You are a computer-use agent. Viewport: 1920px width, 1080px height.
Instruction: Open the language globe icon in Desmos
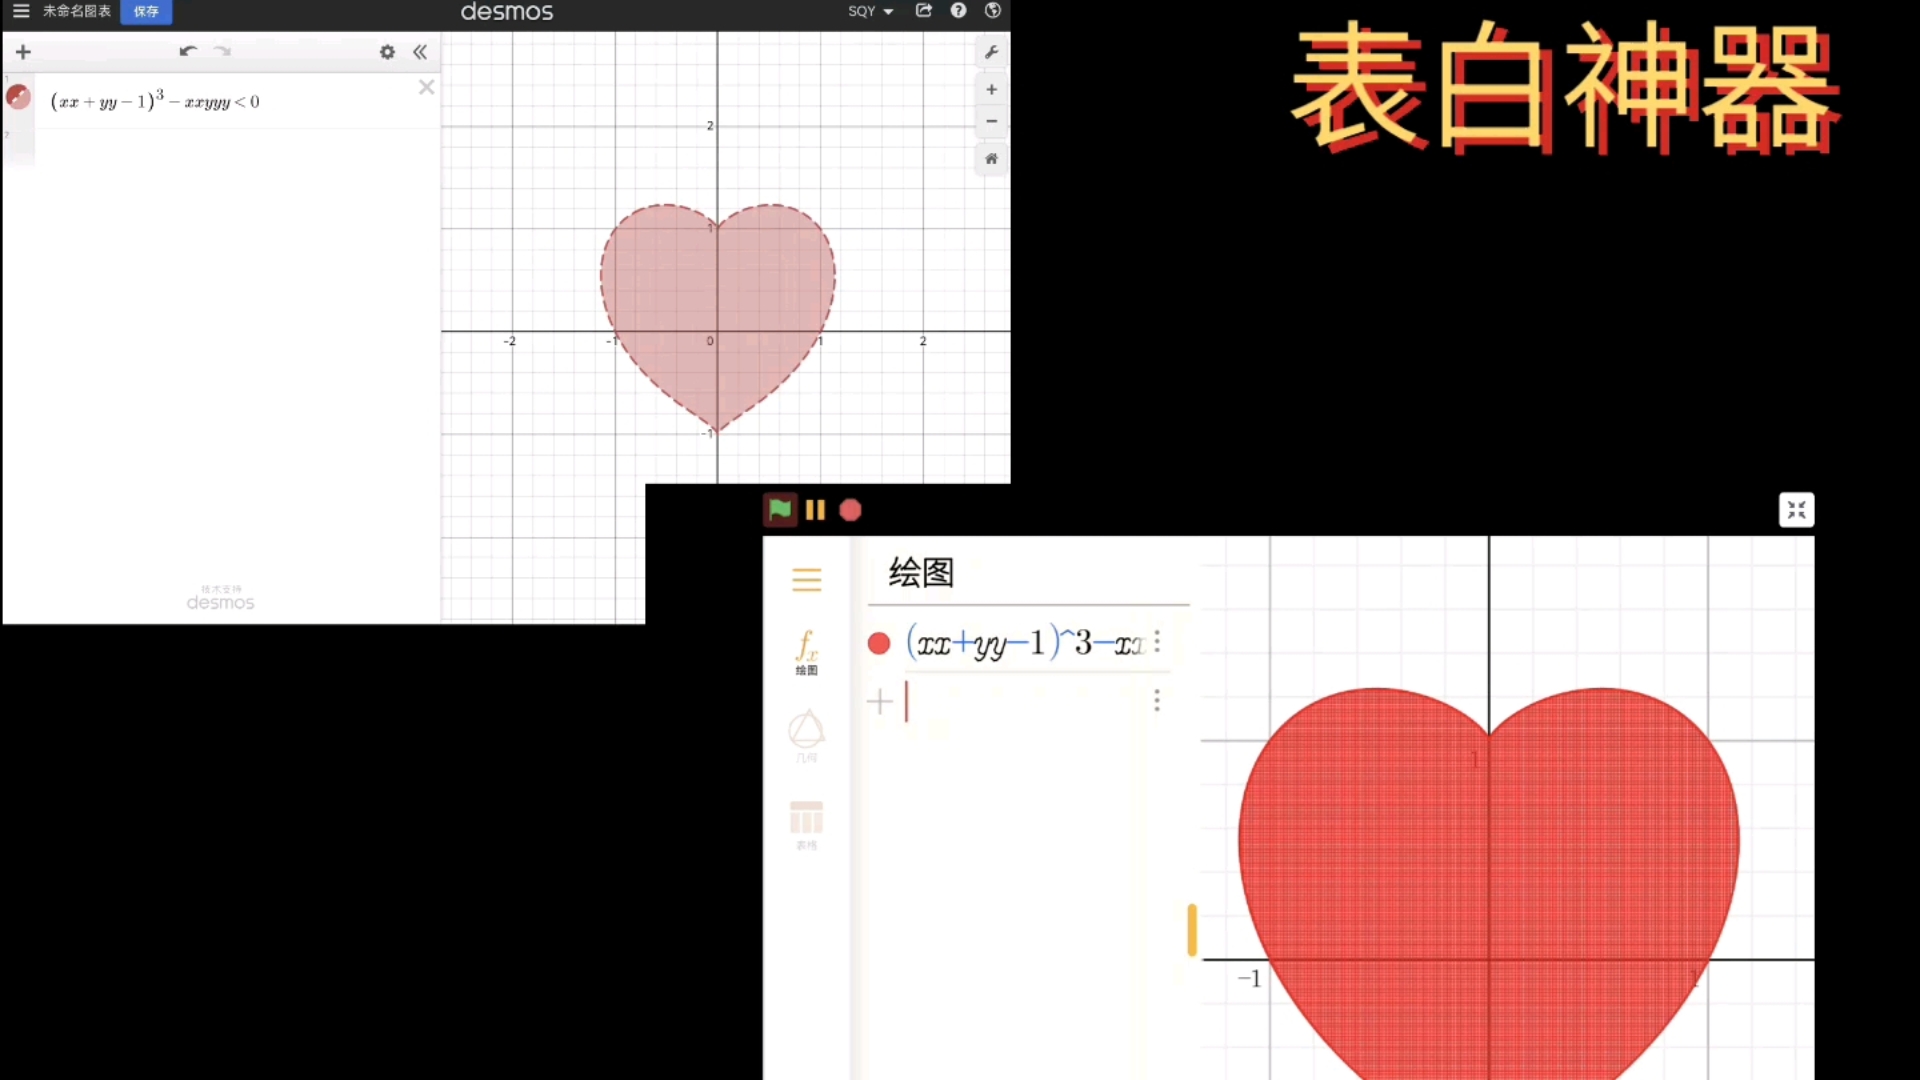pos(992,11)
